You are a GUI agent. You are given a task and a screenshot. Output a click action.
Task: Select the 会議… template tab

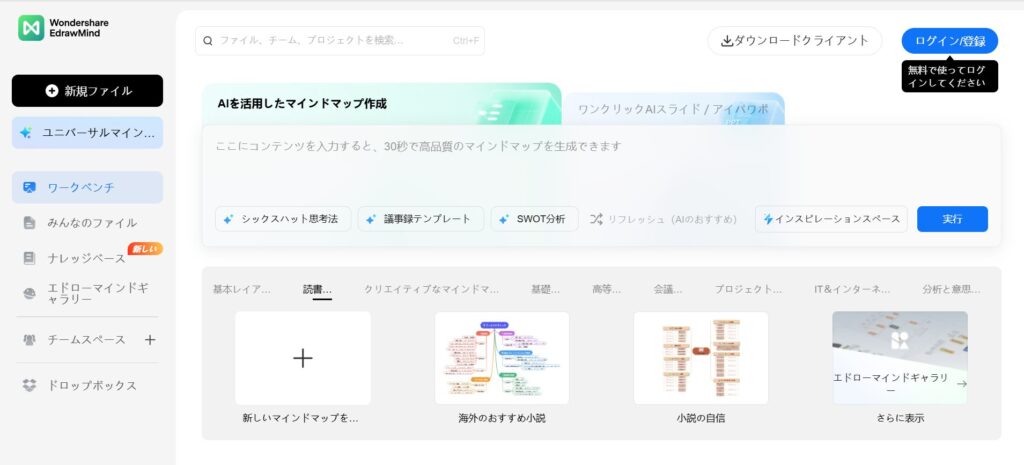[x=667, y=289]
